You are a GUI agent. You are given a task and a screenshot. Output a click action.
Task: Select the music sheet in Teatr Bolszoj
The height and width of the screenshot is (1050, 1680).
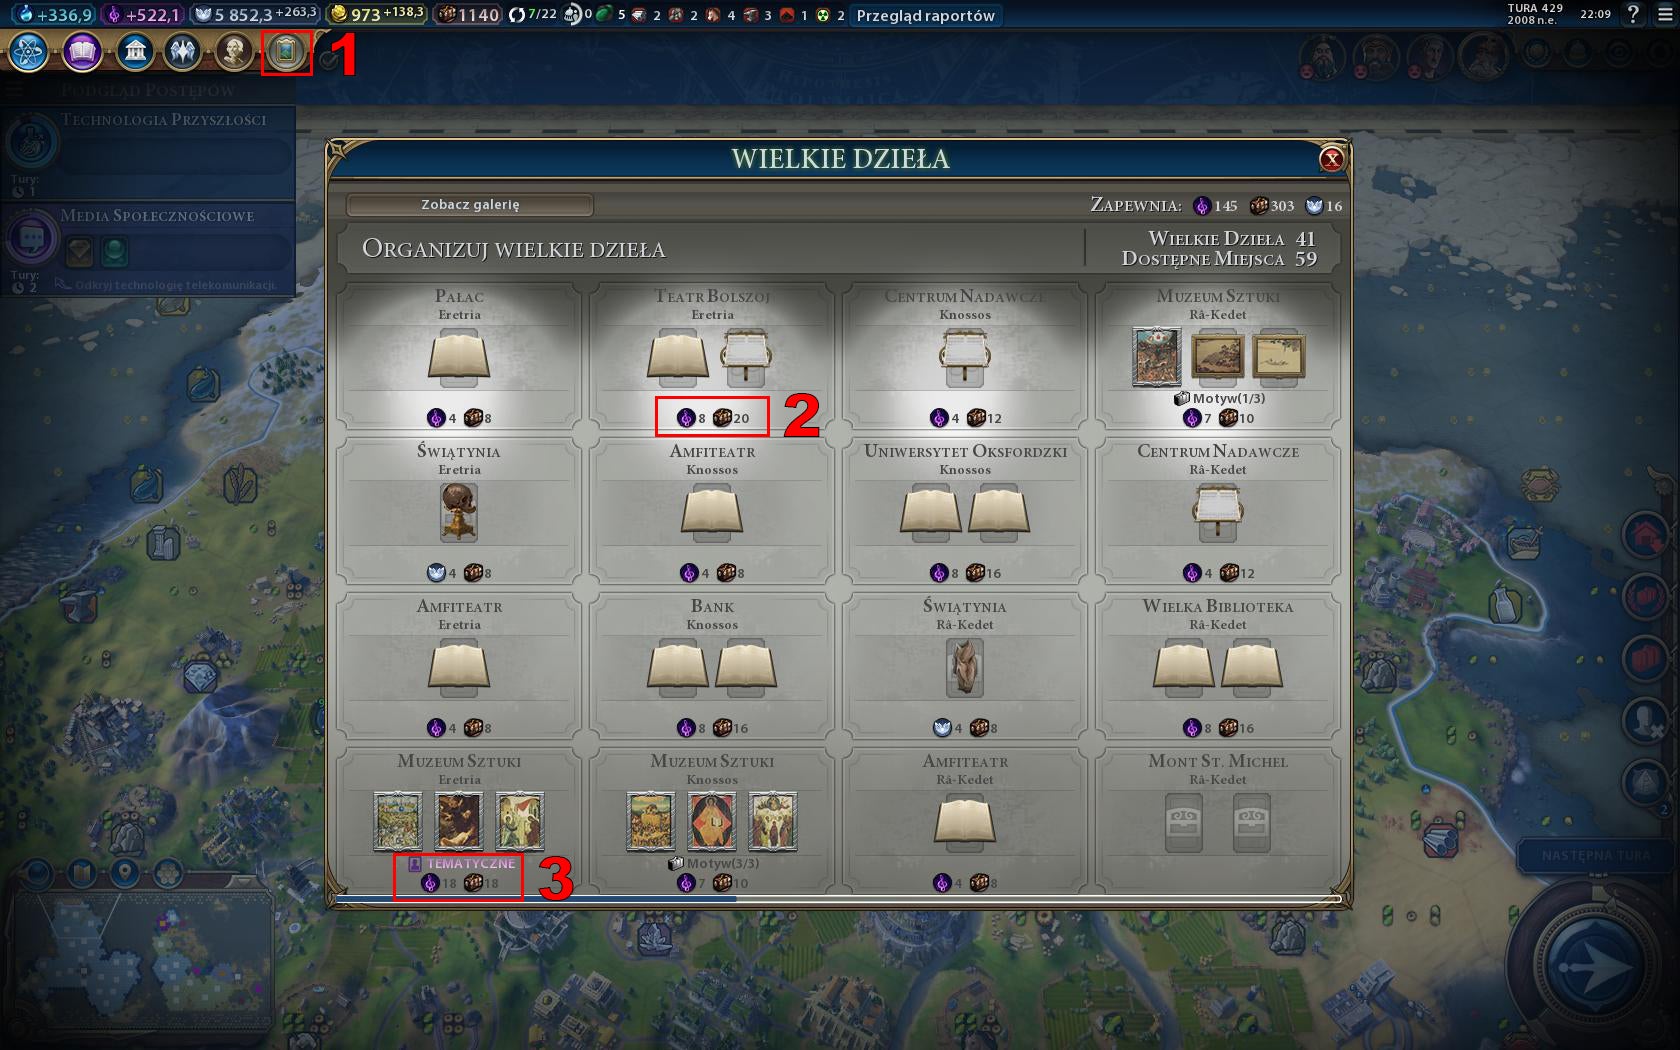pyautogui.click(x=746, y=357)
